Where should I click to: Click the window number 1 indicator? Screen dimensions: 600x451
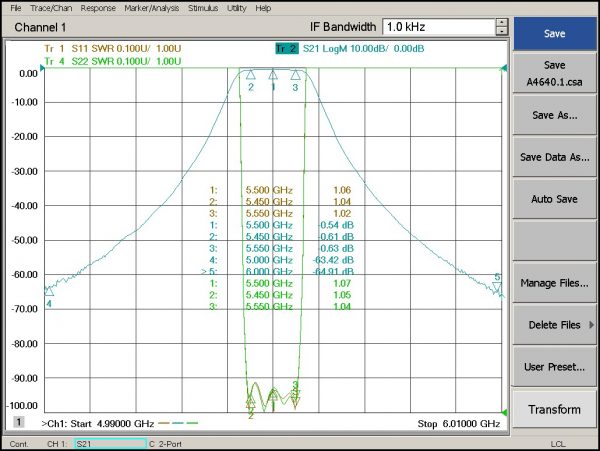click(x=18, y=422)
